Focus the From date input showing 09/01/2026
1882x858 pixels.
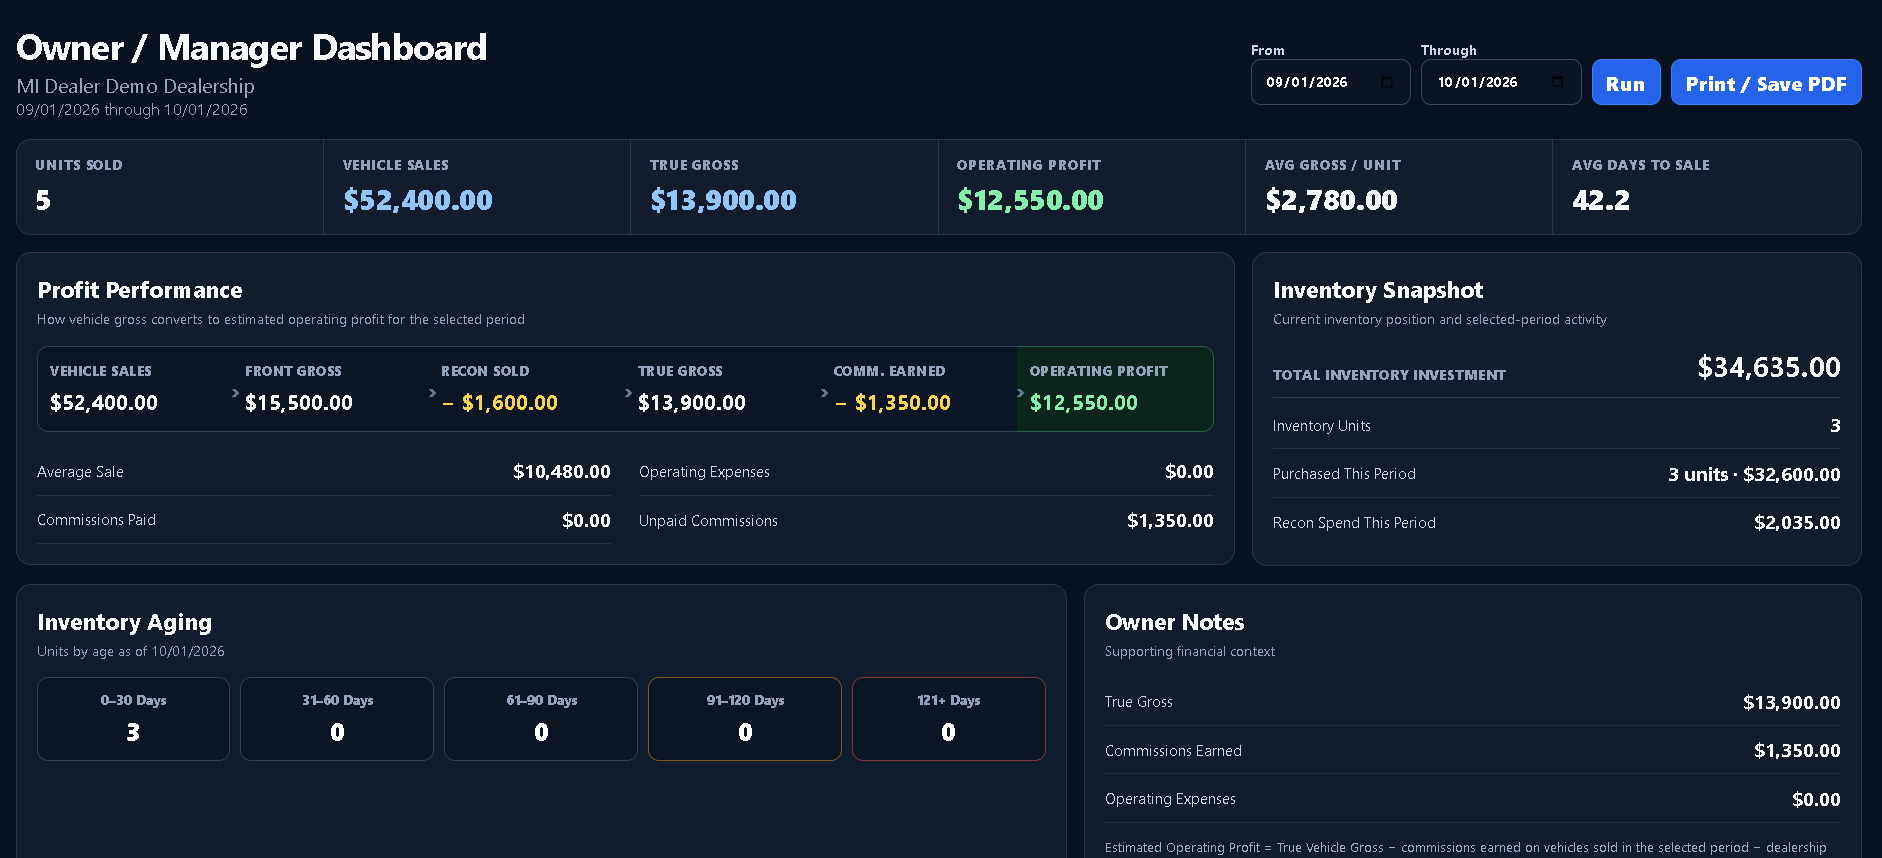pos(1331,82)
